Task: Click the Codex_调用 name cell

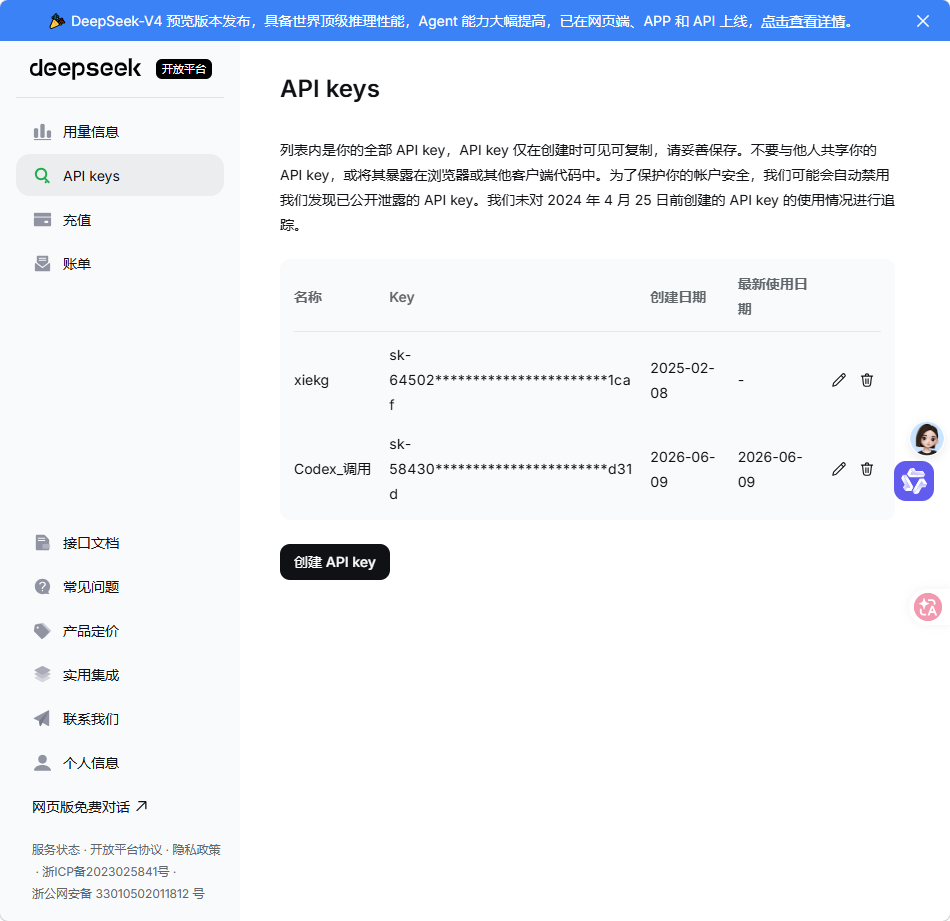Action: coord(332,469)
